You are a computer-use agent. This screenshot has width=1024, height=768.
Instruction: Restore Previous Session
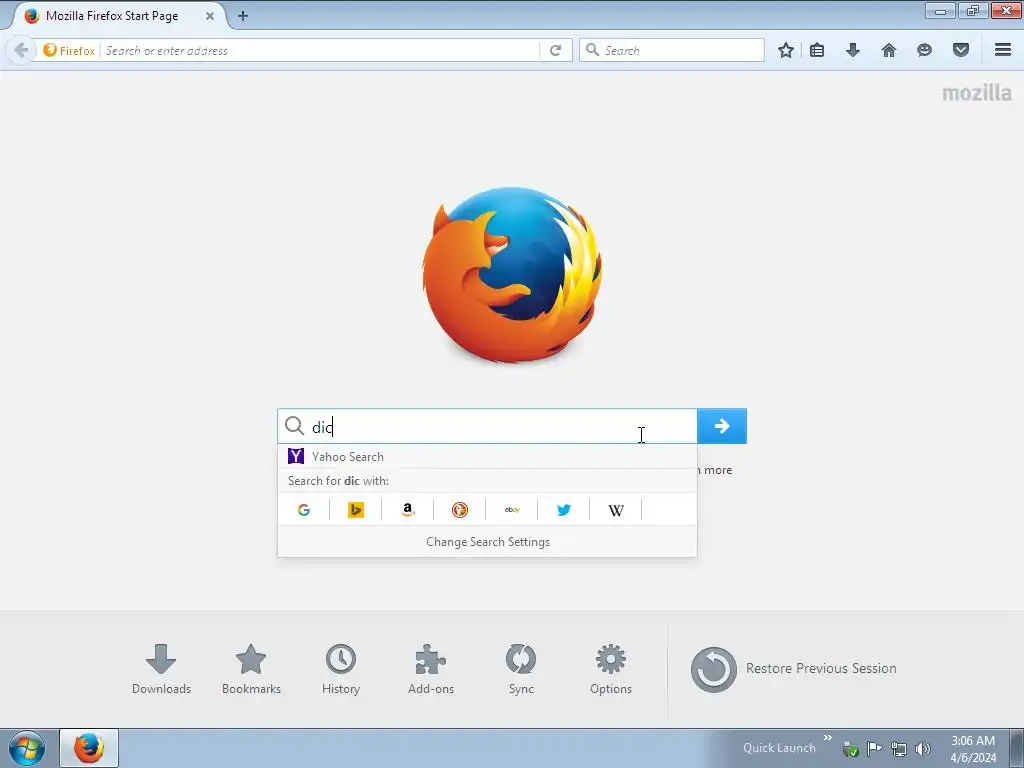click(794, 669)
